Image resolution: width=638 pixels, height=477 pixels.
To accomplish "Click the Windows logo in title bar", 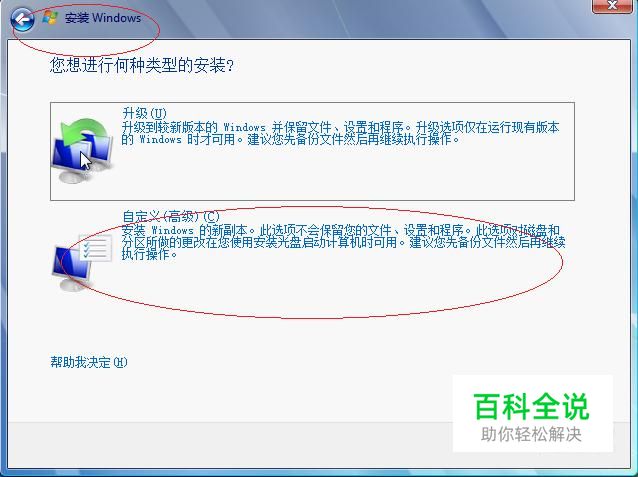I will click(50, 18).
